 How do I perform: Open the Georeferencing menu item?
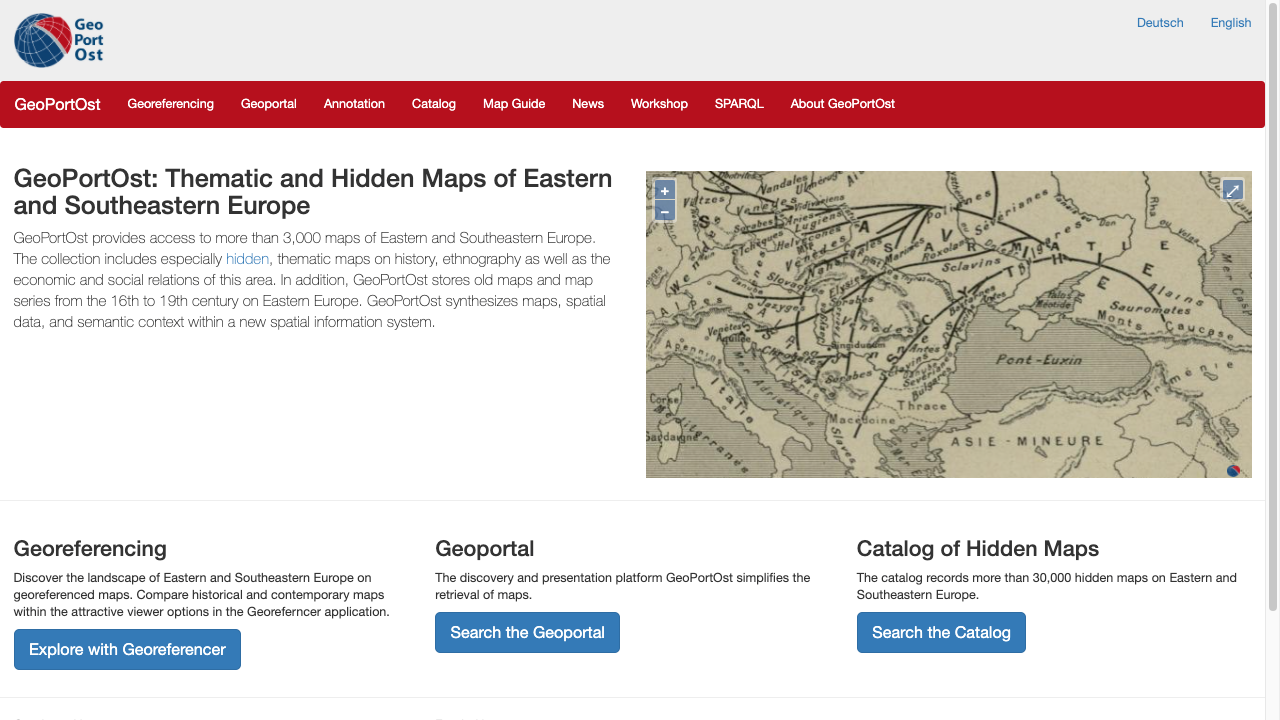[170, 104]
